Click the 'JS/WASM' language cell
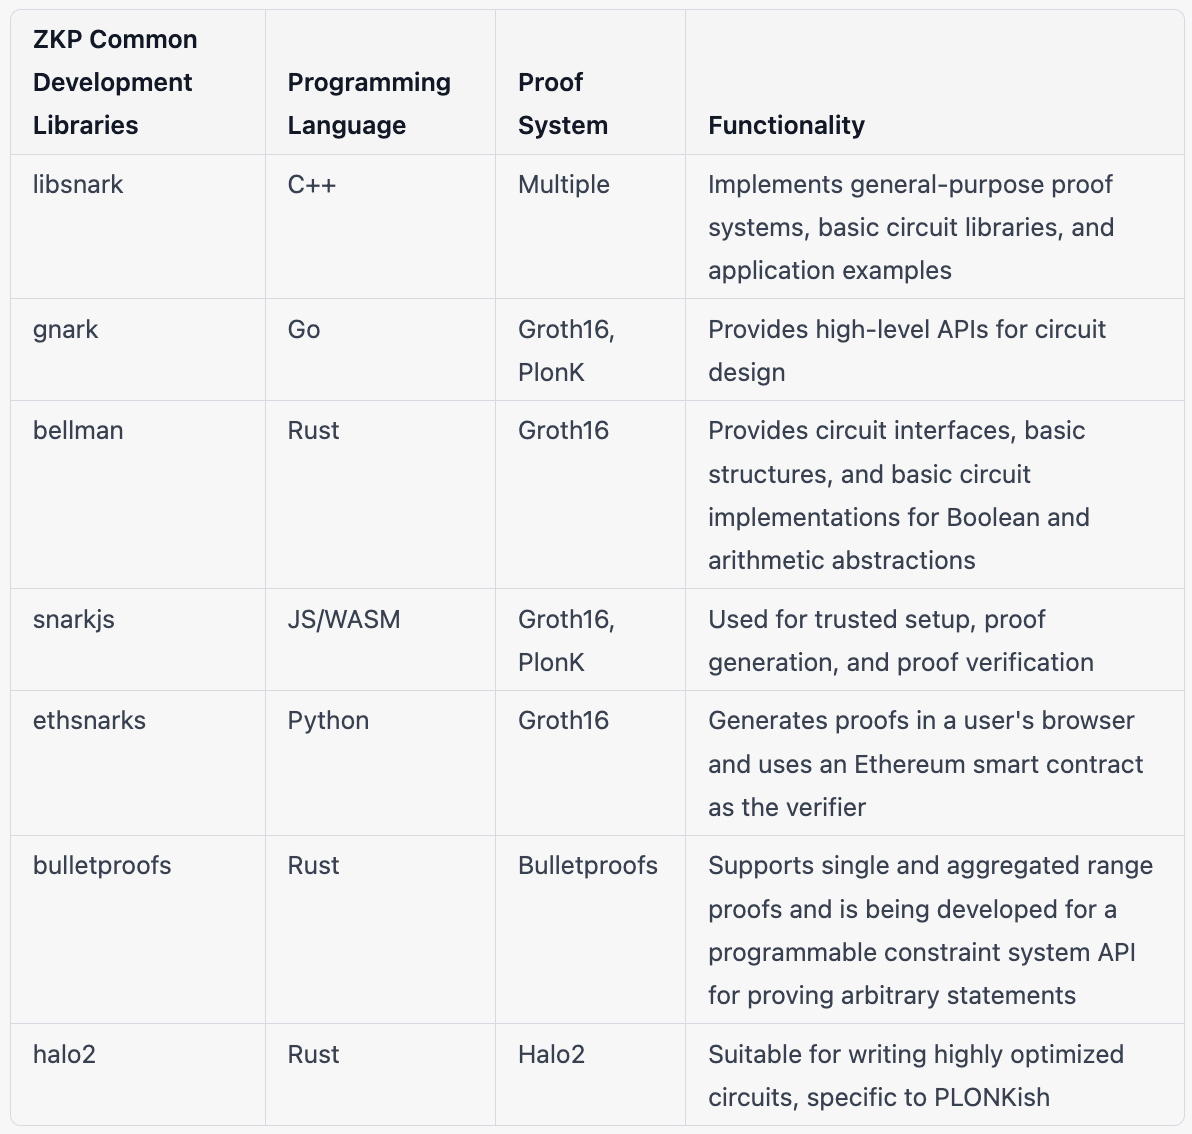The height and width of the screenshot is (1134, 1192). (344, 619)
